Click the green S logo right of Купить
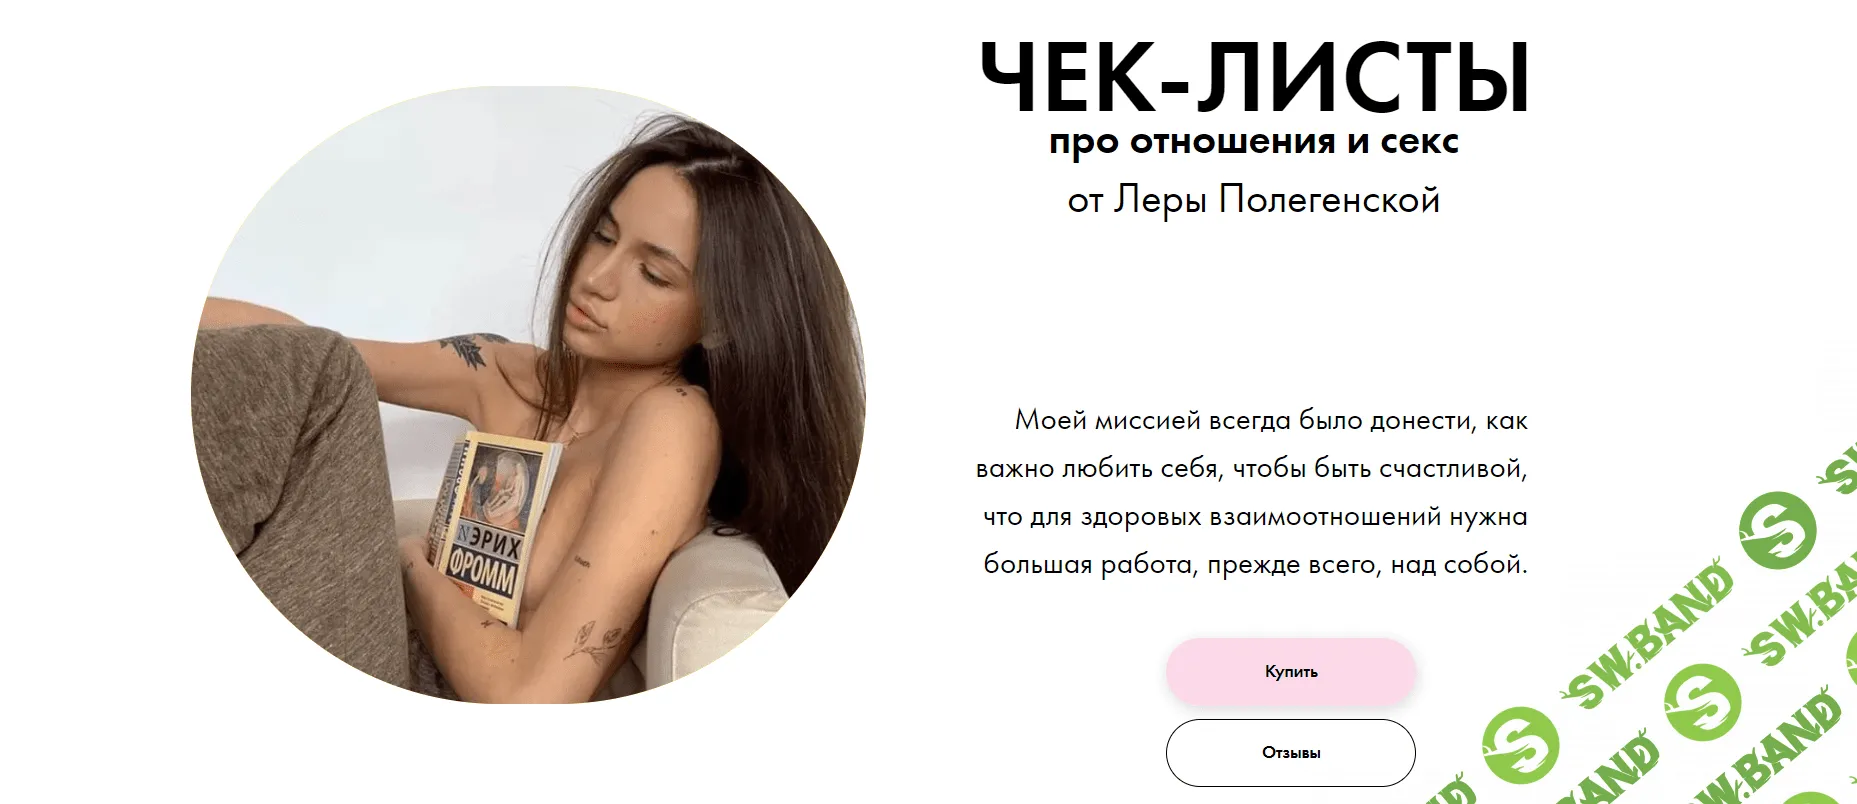Image resolution: width=1857 pixels, height=804 pixels. tap(1703, 700)
